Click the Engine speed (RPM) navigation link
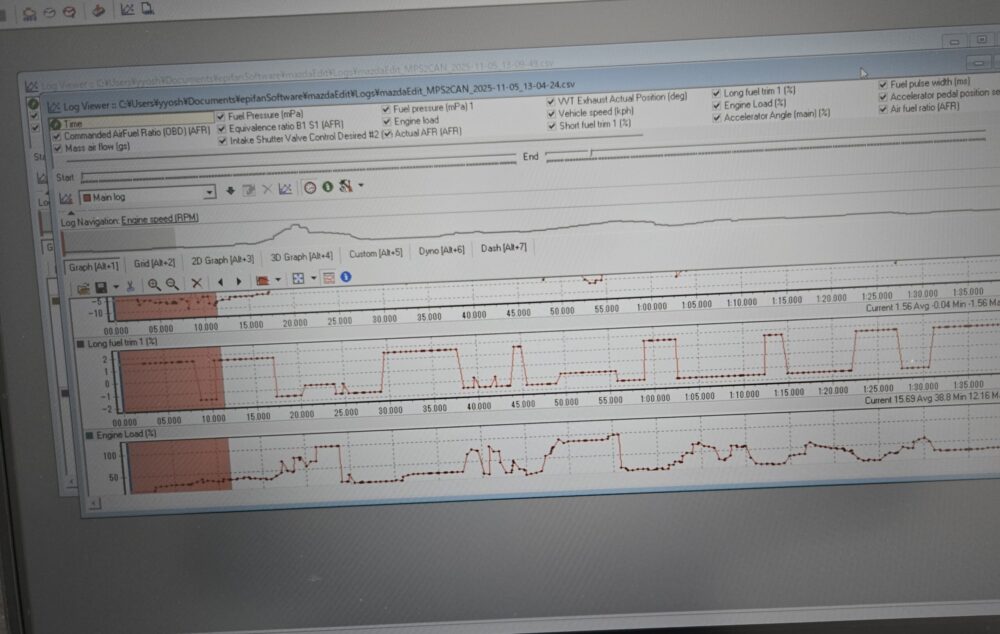The height and width of the screenshot is (634, 1000). coord(160,219)
